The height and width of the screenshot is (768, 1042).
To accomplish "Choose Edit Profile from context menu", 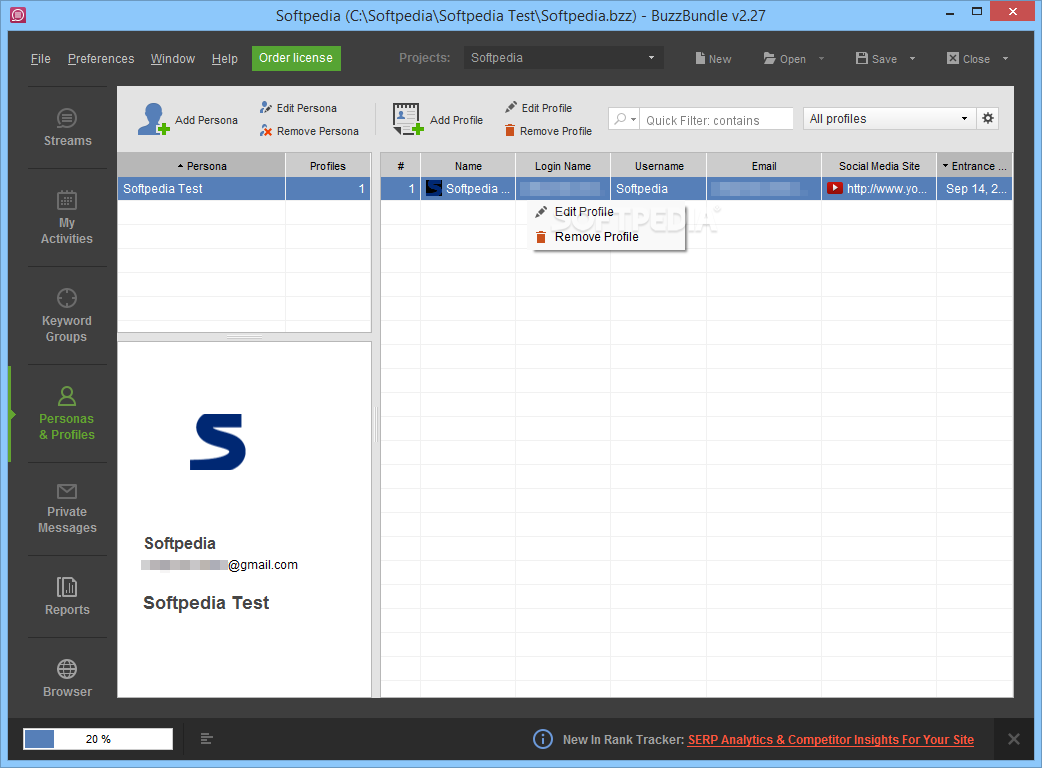I will coord(583,212).
